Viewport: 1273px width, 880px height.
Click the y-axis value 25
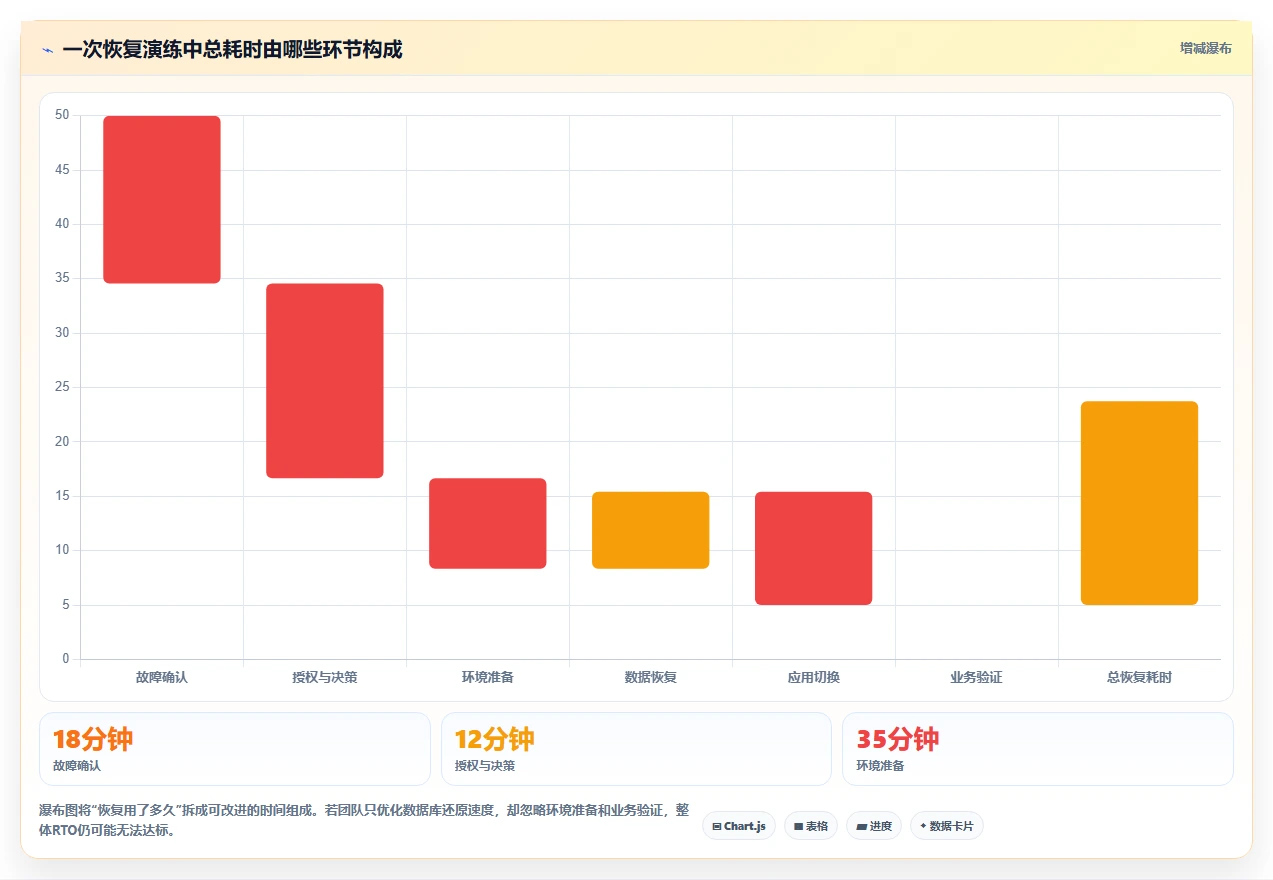click(62, 387)
